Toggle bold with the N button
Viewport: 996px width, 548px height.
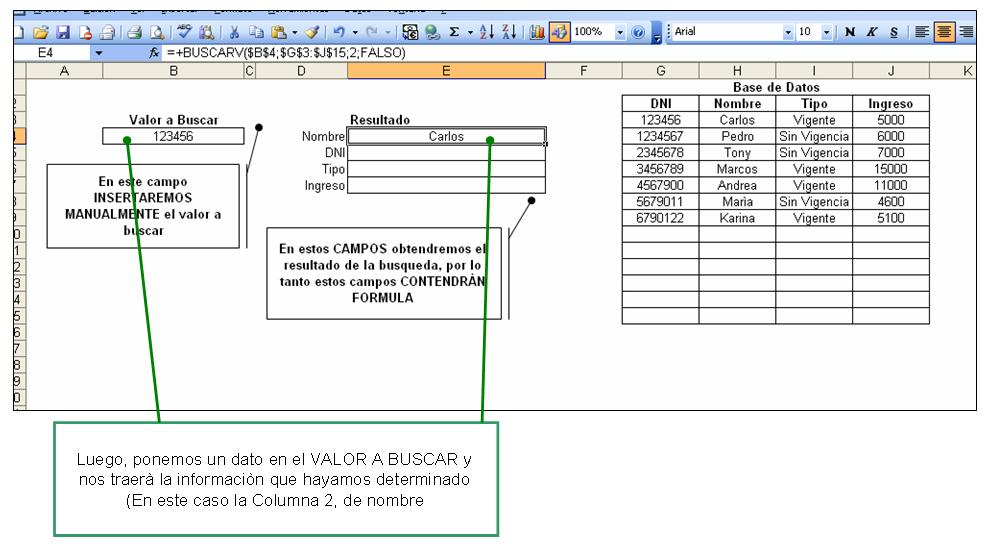click(x=850, y=32)
